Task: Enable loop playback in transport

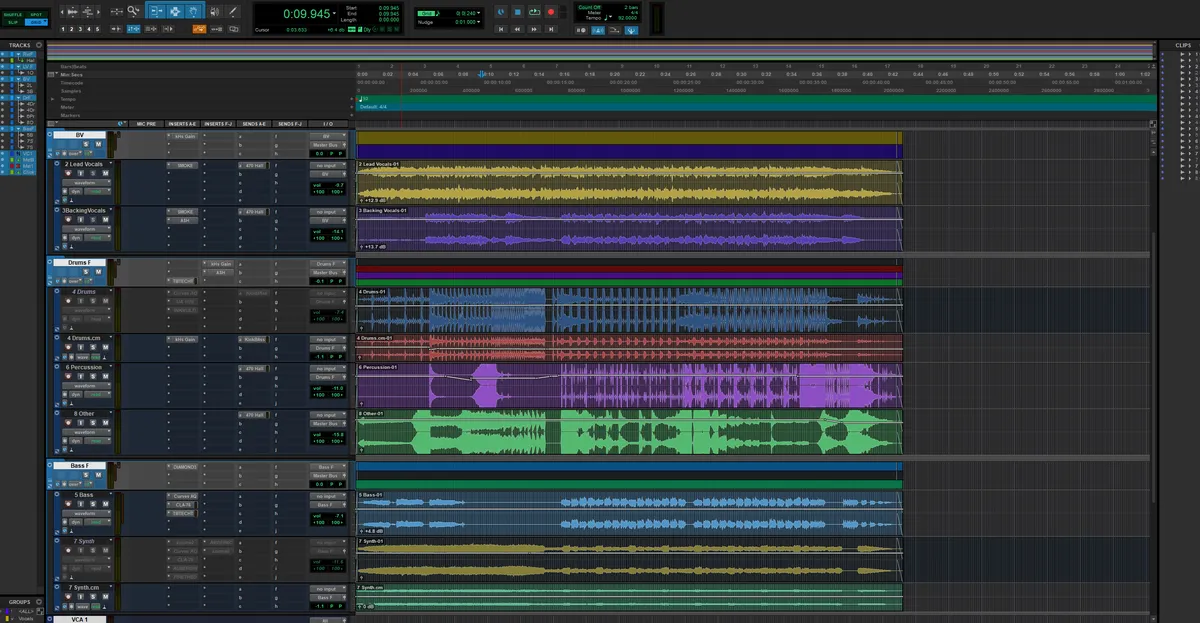Action: 535,12
